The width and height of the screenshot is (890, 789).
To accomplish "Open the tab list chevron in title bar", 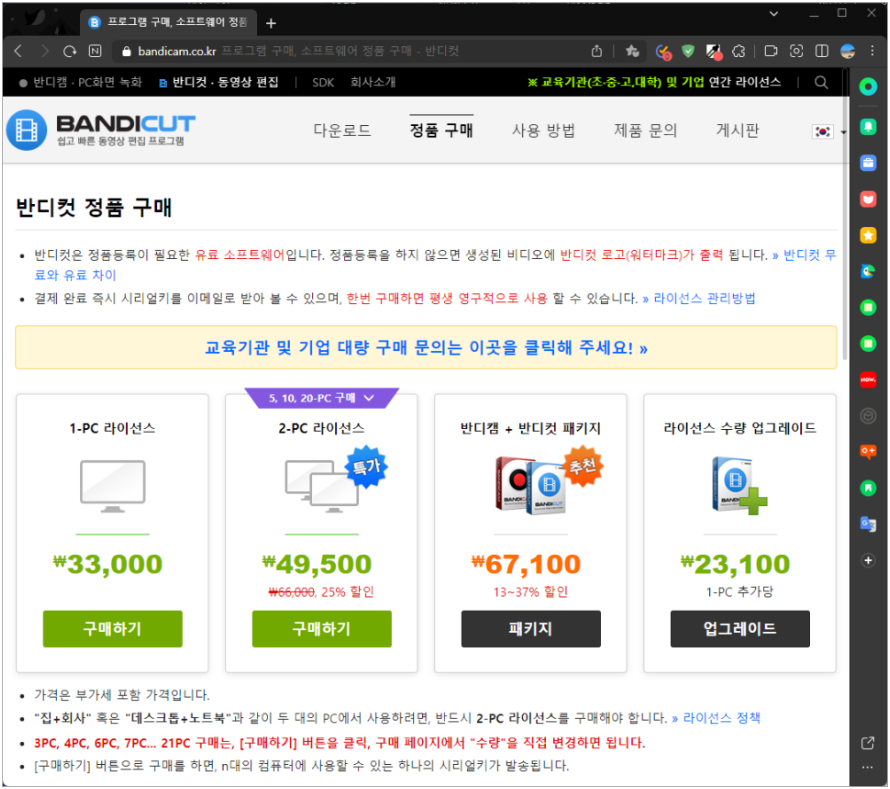I will pyautogui.click(x=773, y=14).
